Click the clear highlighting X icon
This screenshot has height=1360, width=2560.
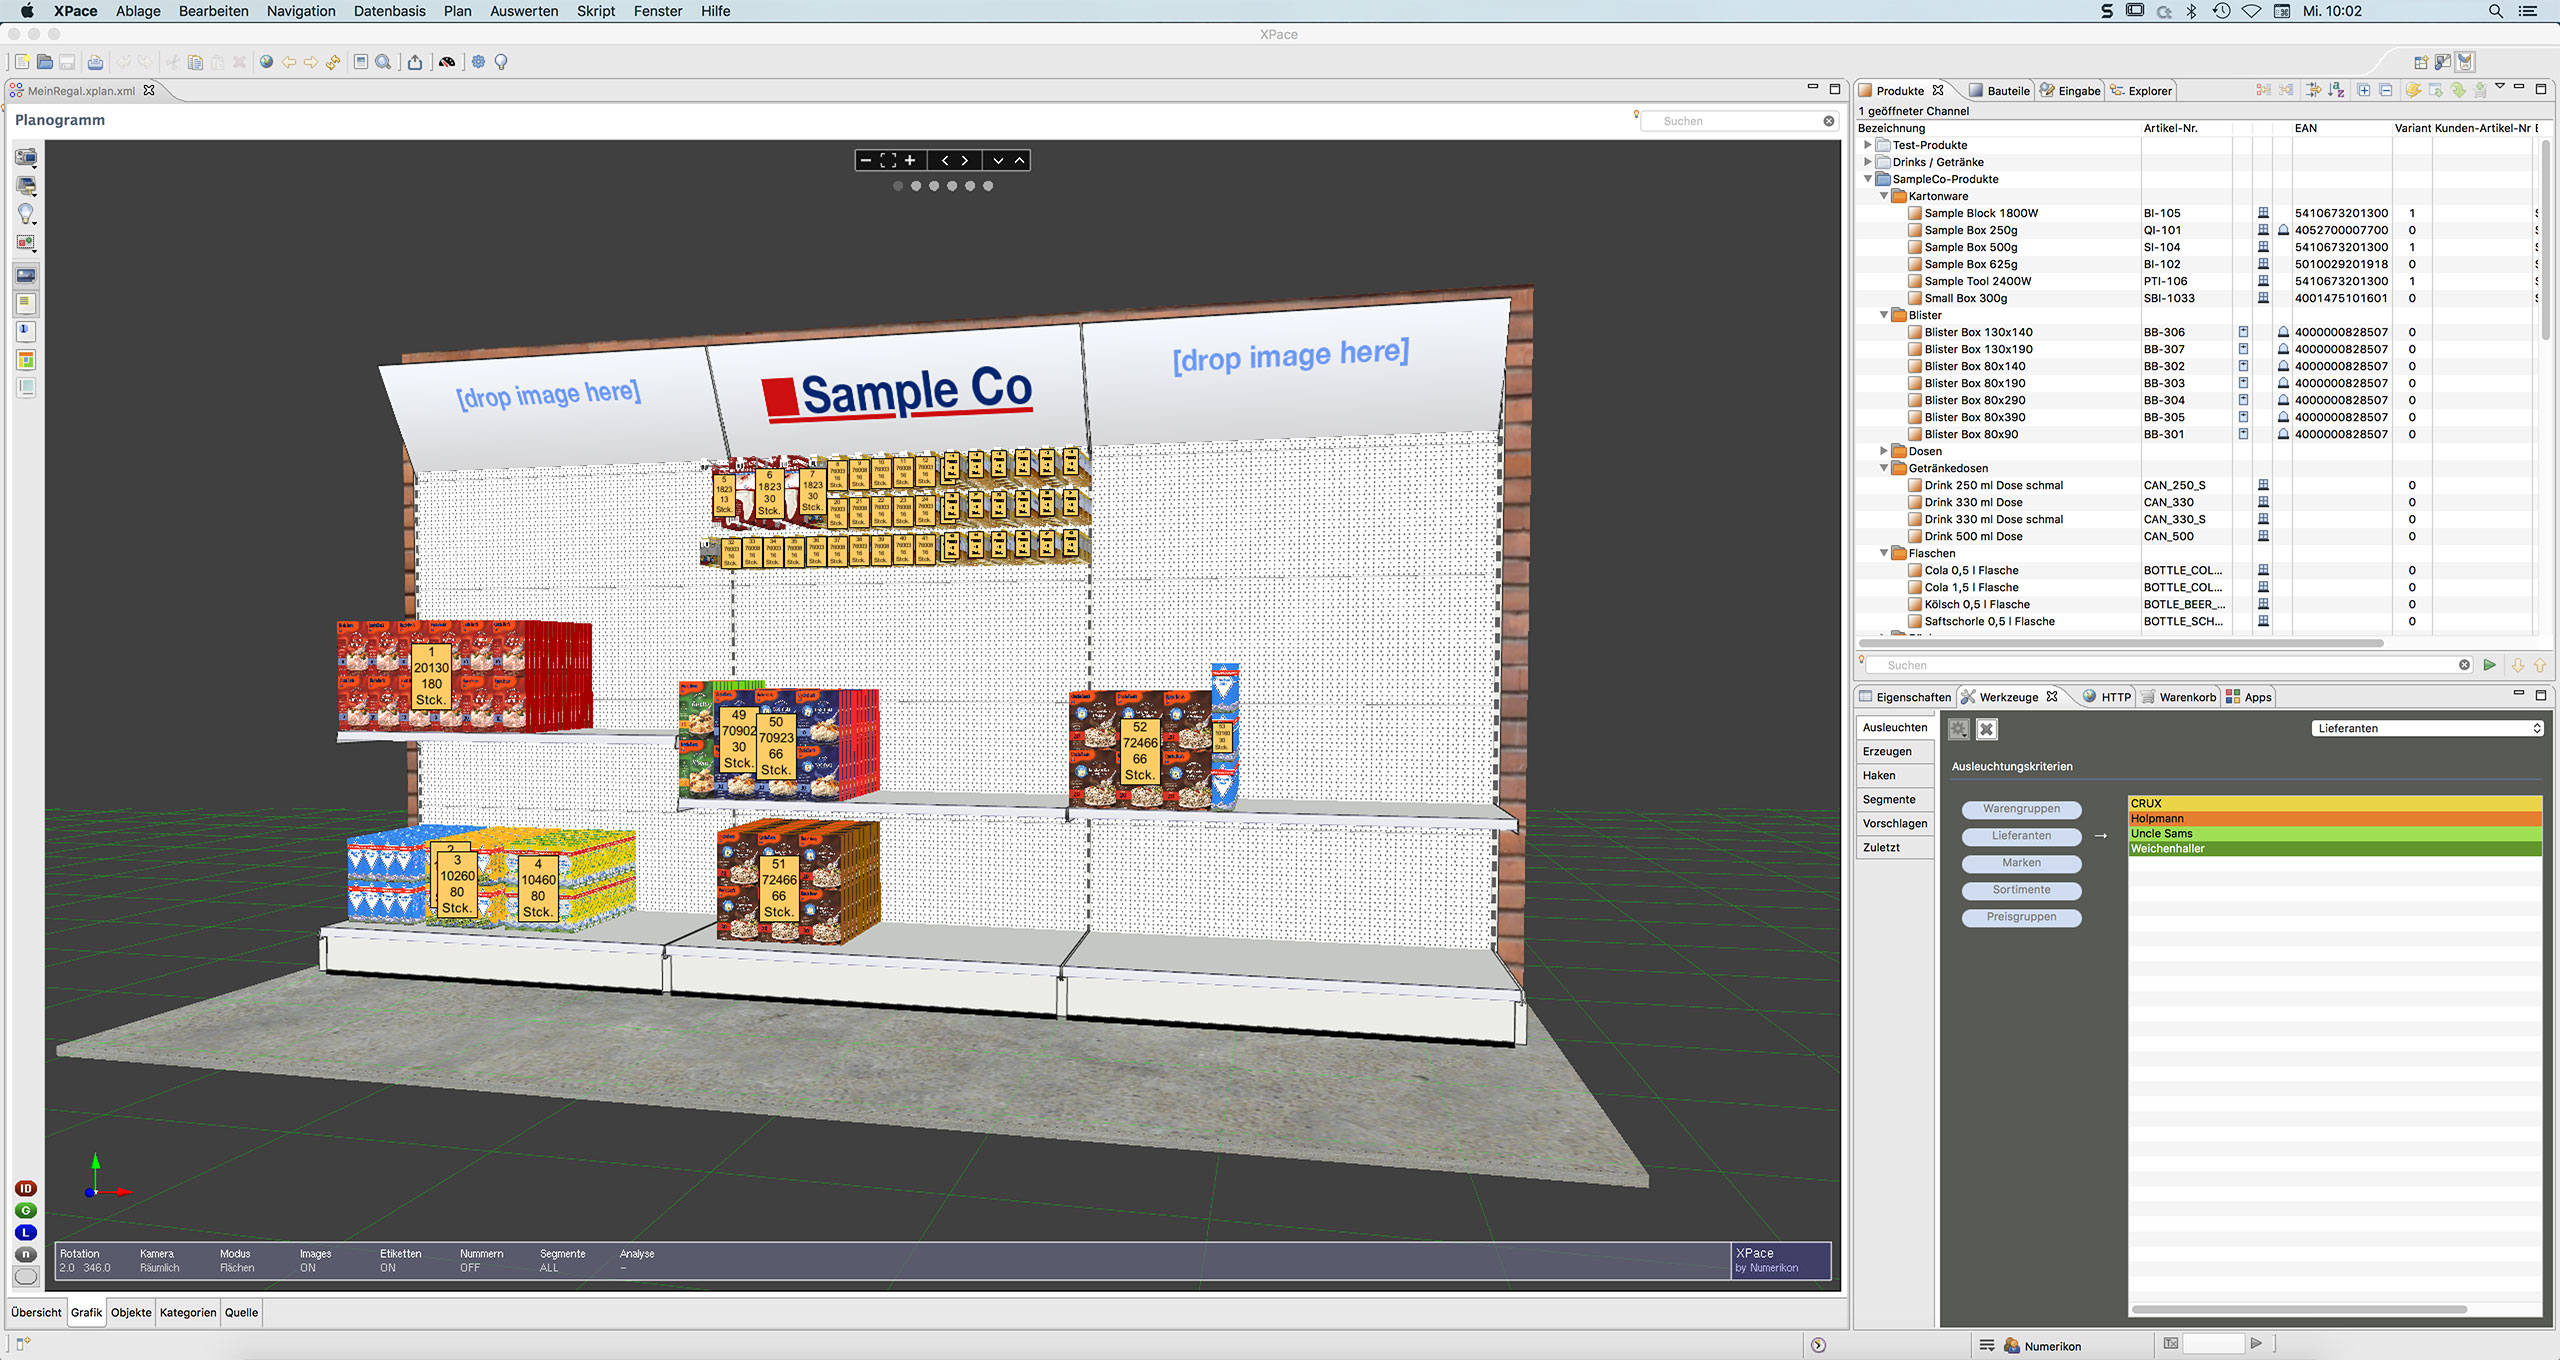[1987, 729]
